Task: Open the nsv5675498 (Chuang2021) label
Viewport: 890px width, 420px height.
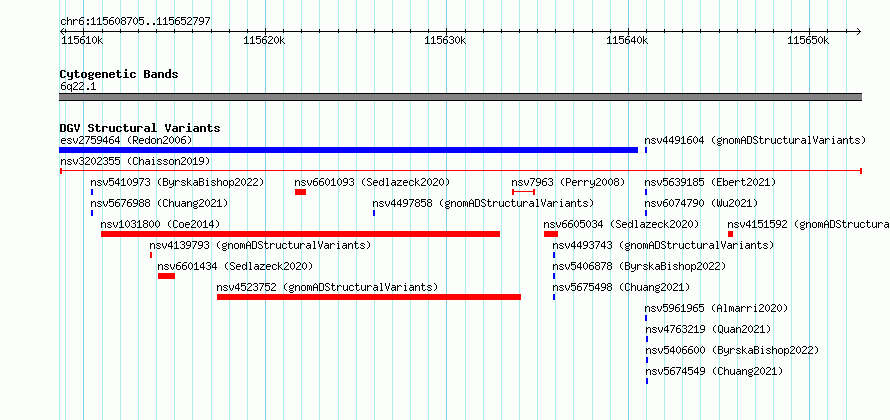Action: [622, 287]
